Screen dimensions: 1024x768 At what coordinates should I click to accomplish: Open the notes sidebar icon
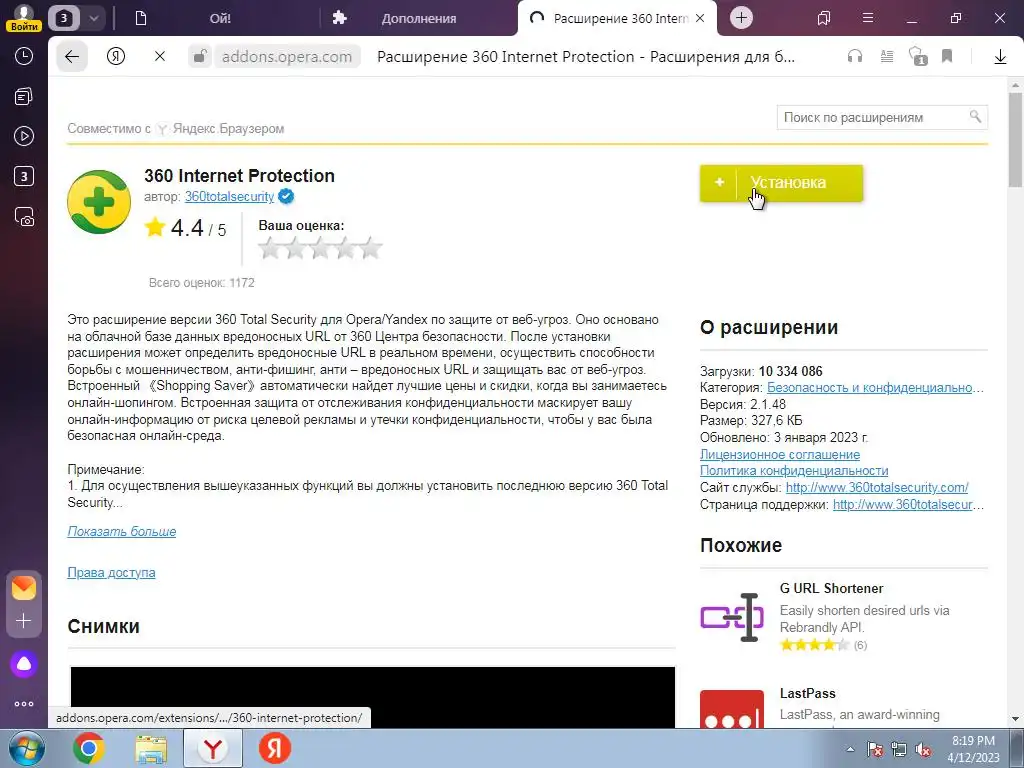point(24,97)
